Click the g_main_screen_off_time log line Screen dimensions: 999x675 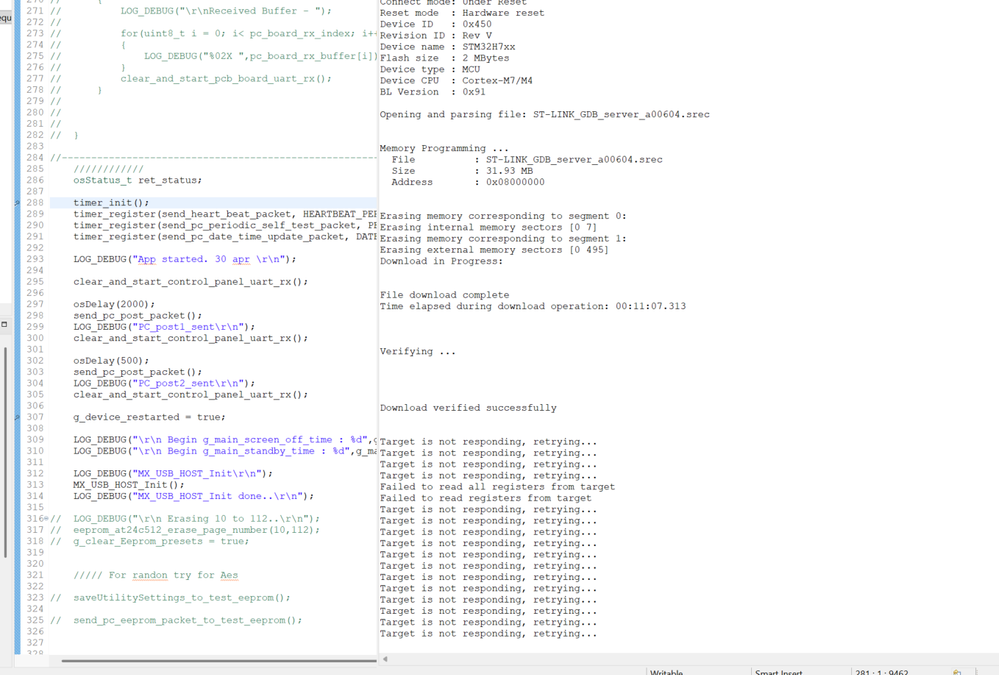[x=225, y=440]
